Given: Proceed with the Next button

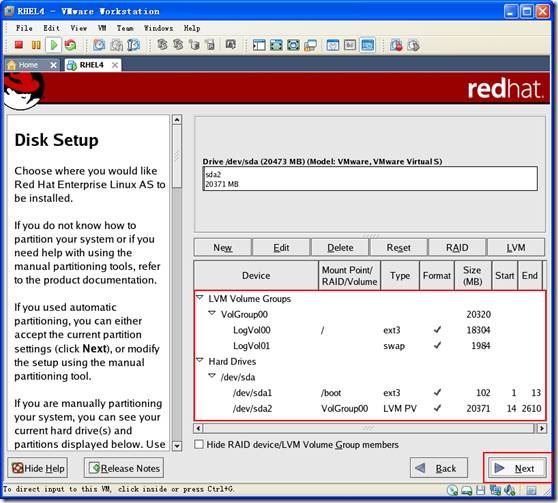Looking at the screenshot, I should [517, 468].
